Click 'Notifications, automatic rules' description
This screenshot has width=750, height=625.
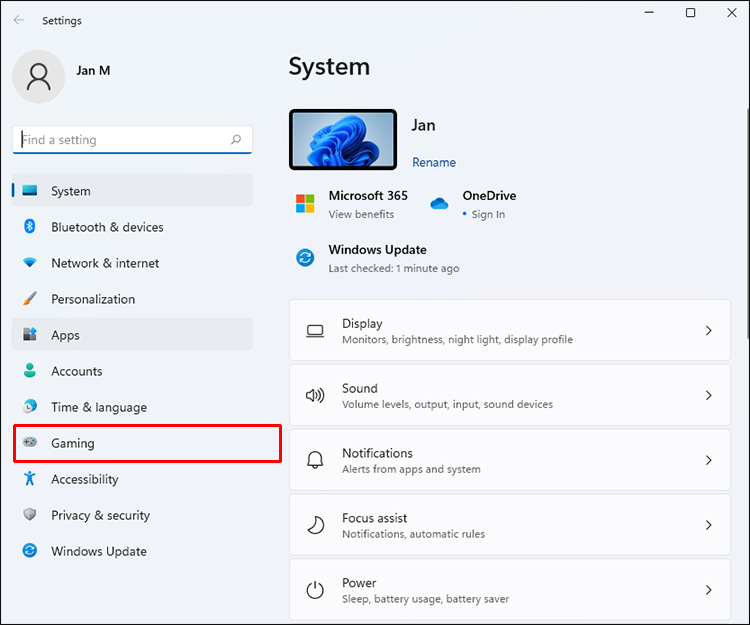[413, 534]
